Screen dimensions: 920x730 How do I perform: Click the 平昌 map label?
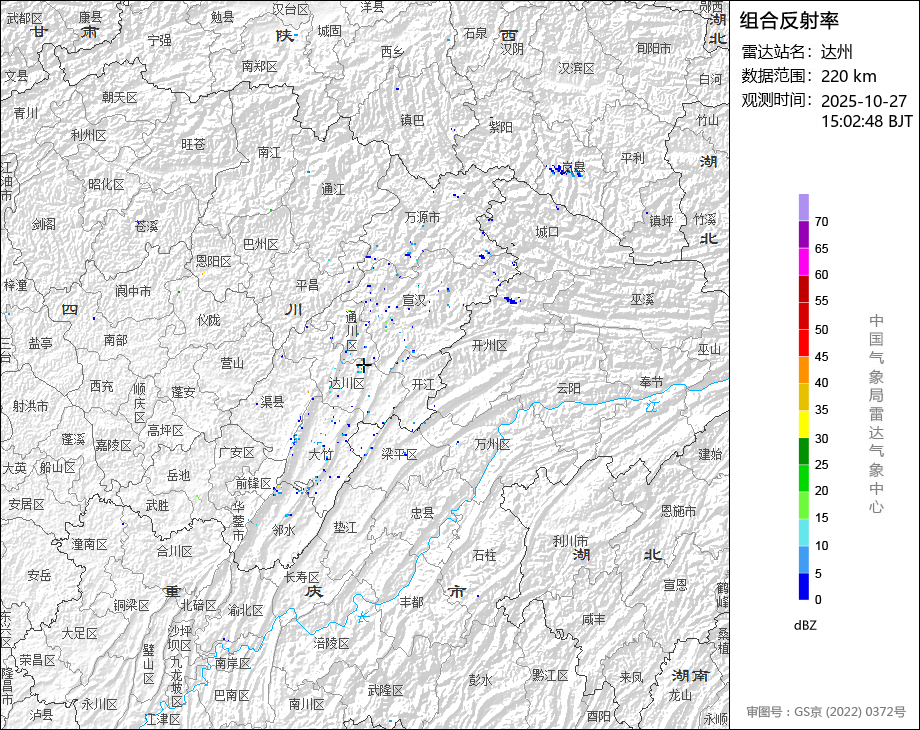(307, 285)
